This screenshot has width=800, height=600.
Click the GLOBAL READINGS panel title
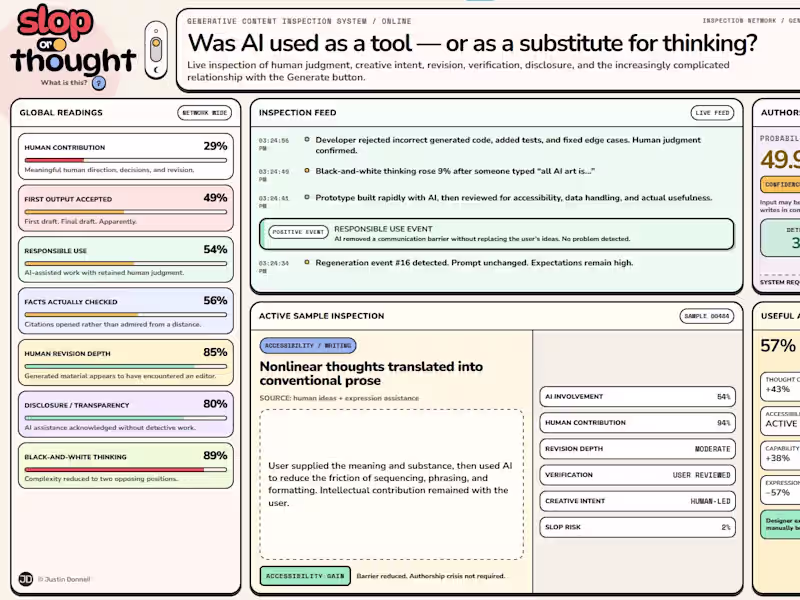61,113
